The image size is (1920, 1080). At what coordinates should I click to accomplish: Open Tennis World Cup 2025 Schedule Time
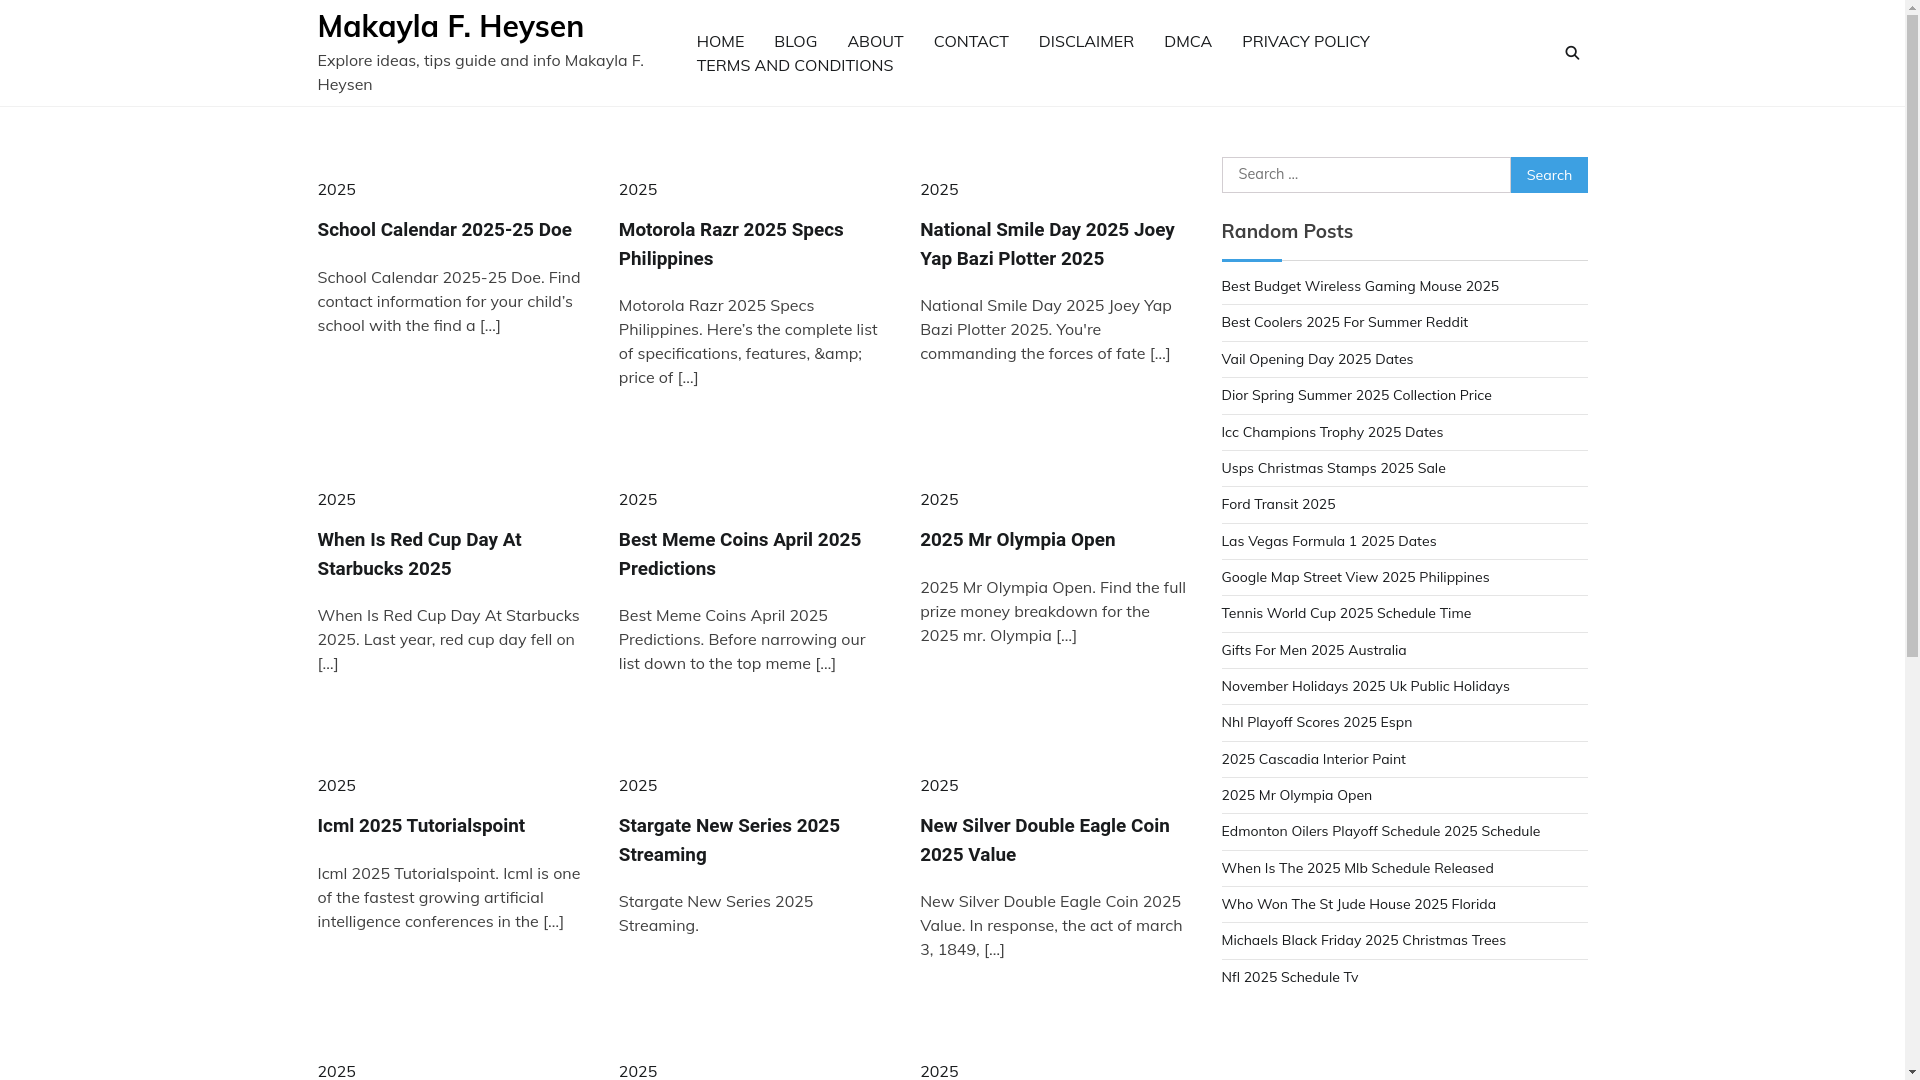1346,613
